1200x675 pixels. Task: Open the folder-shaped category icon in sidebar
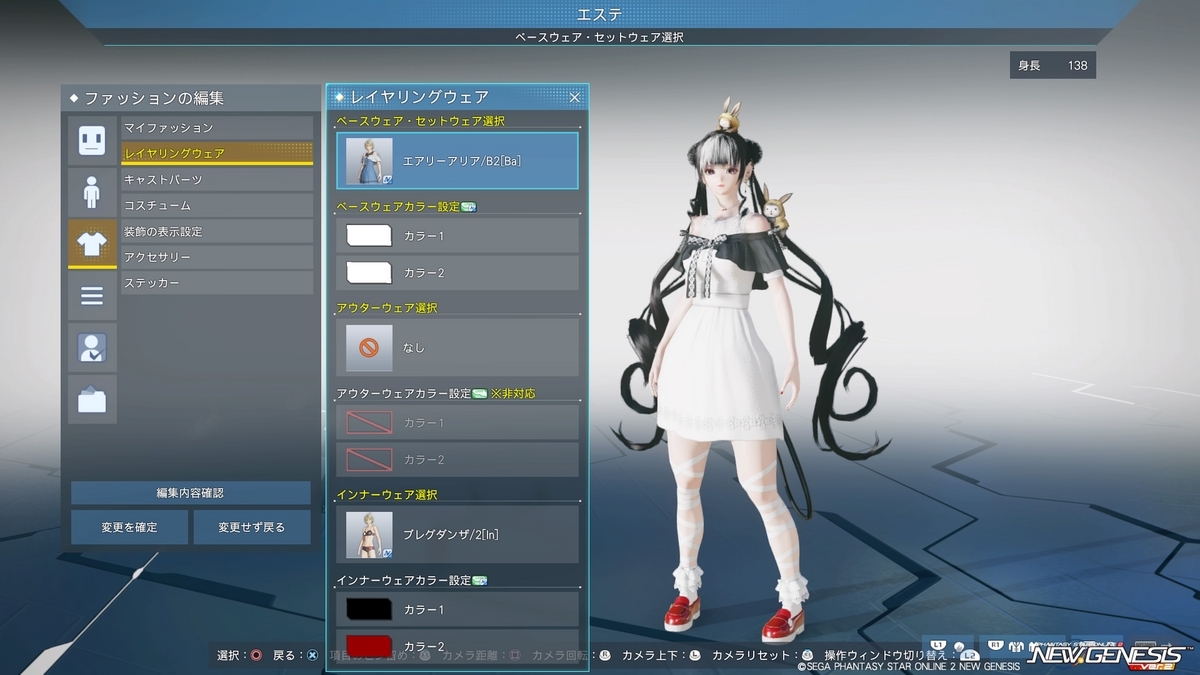[x=92, y=399]
